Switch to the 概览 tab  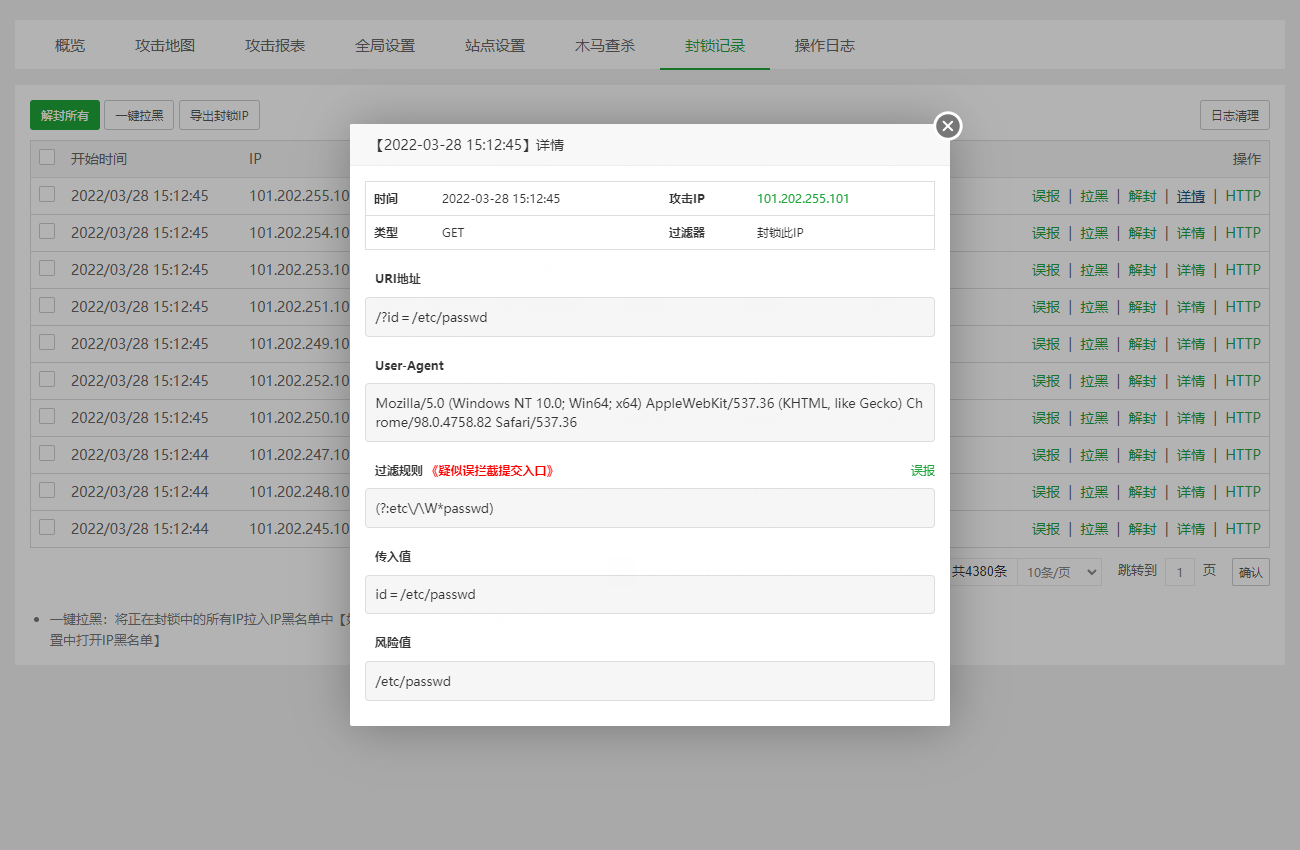pos(70,45)
